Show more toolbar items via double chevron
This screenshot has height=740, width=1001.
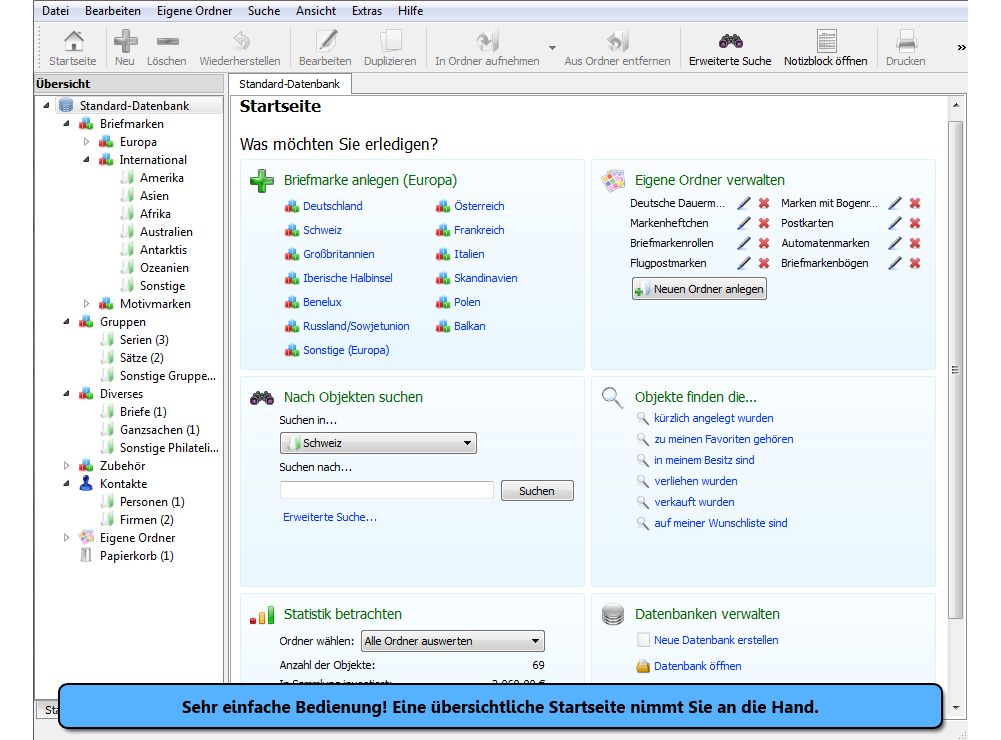click(x=961, y=47)
